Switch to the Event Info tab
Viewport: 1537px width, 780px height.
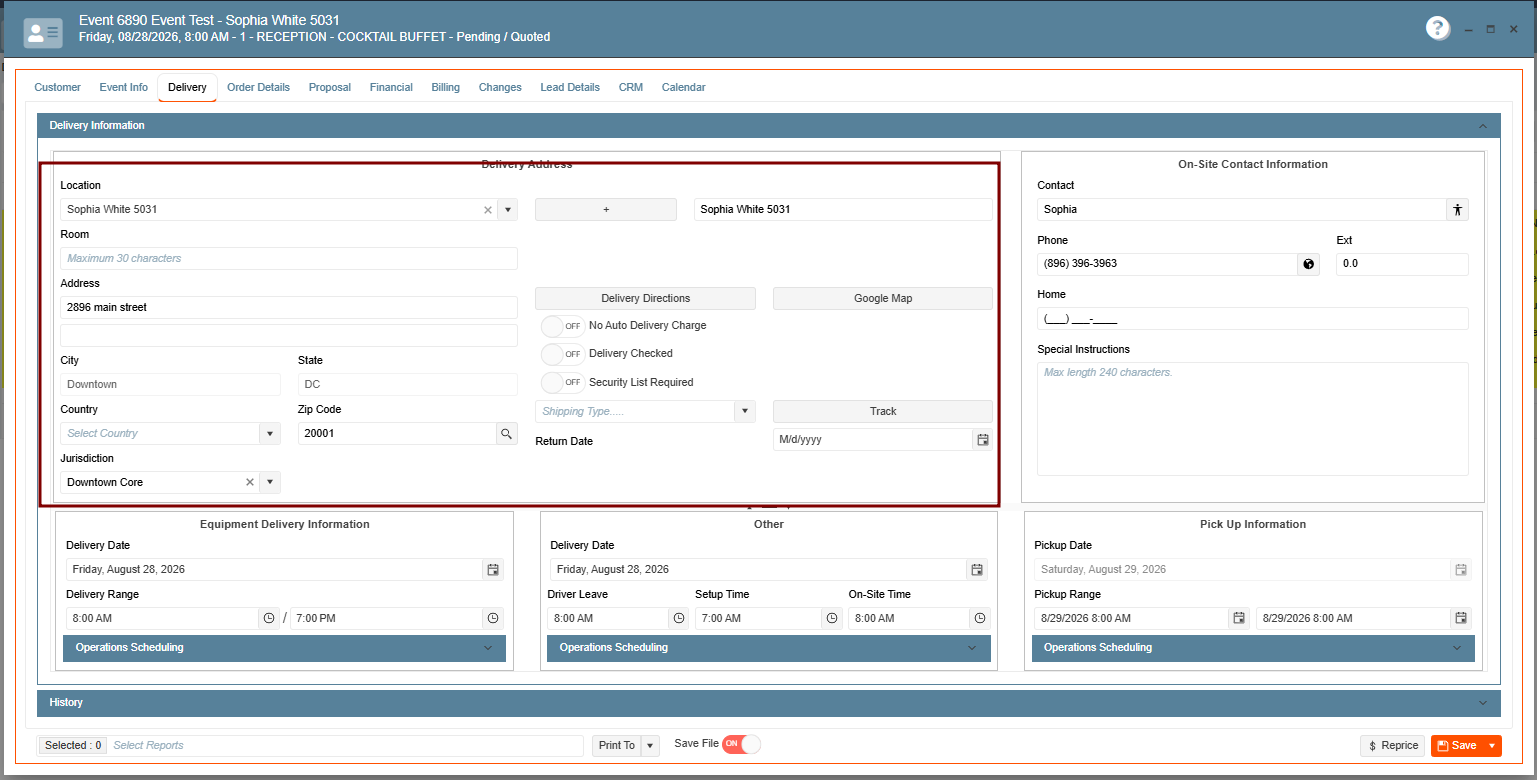click(124, 88)
